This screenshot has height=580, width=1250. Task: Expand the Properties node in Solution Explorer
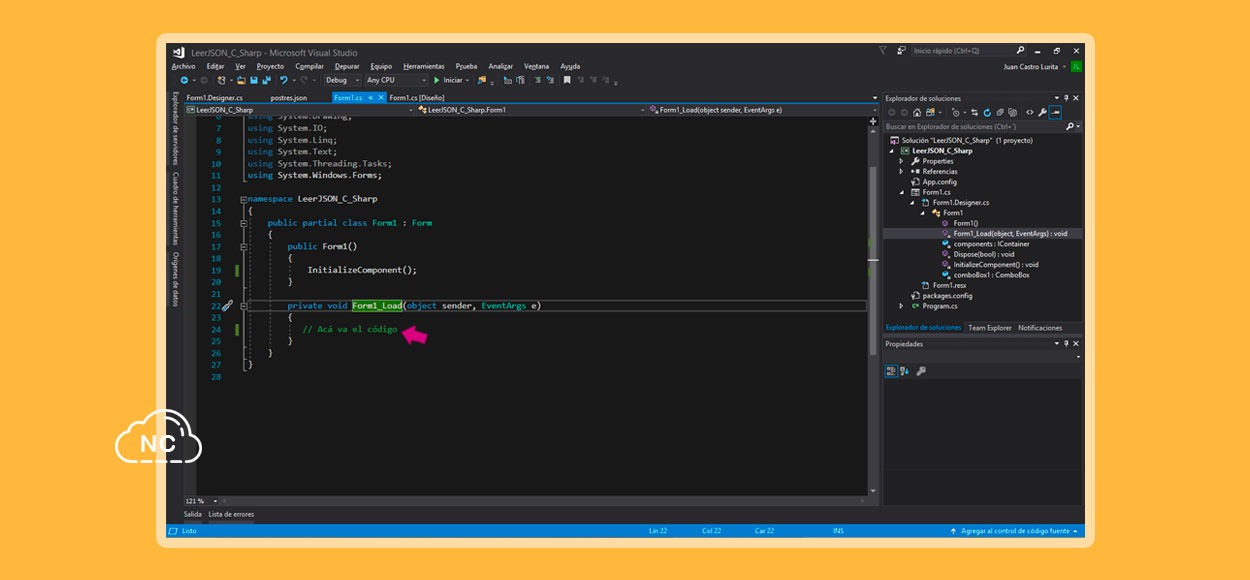[901, 161]
